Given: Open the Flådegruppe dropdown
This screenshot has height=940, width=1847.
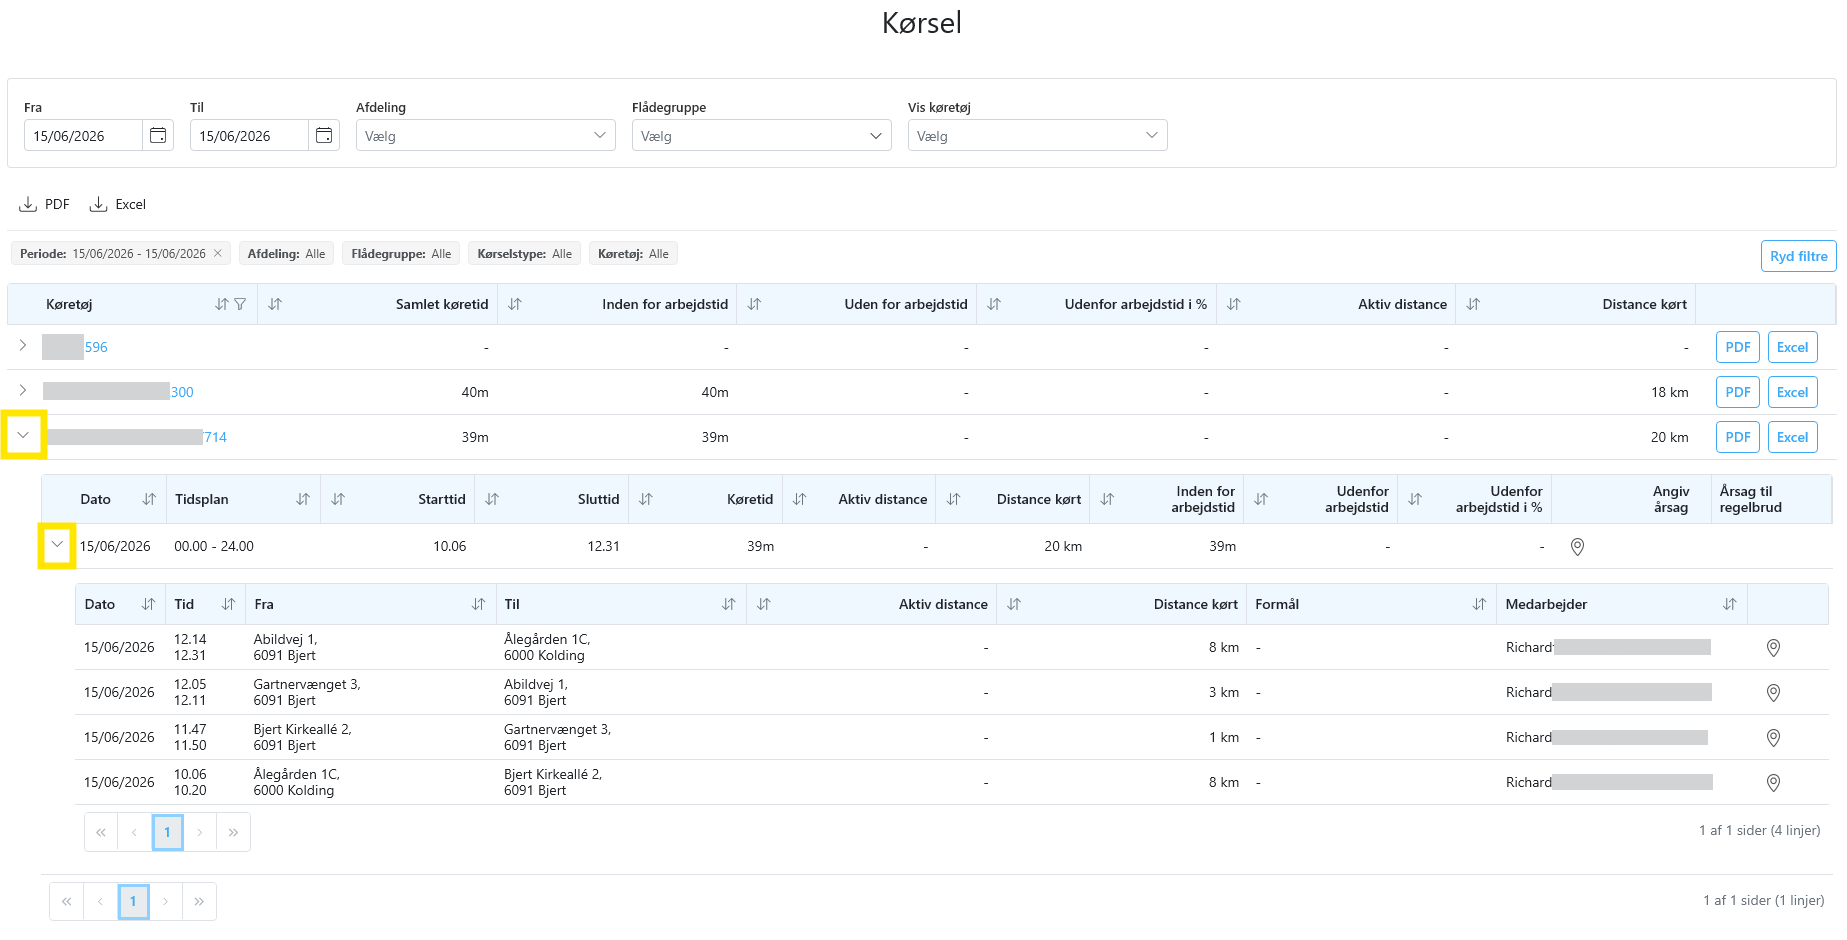Looking at the screenshot, I should [x=762, y=135].
